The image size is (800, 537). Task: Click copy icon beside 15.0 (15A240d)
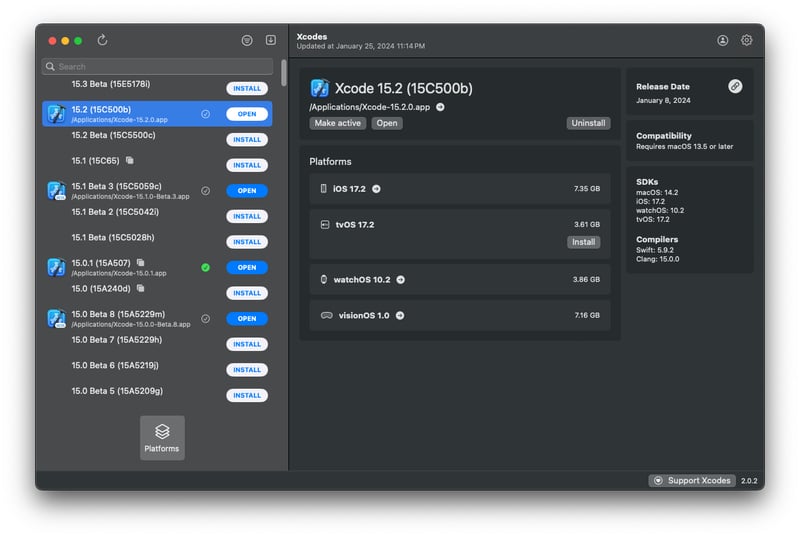coord(140,288)
